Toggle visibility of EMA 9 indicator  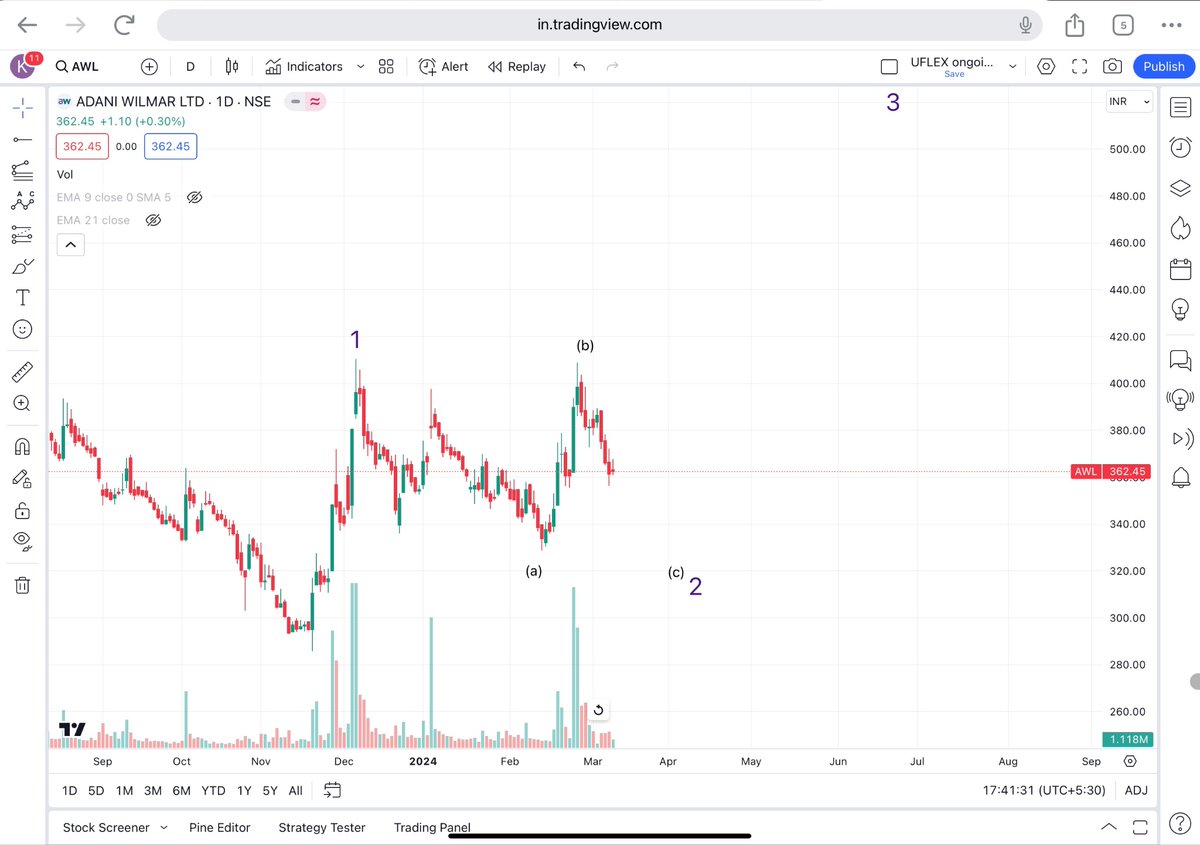(195, 197)
